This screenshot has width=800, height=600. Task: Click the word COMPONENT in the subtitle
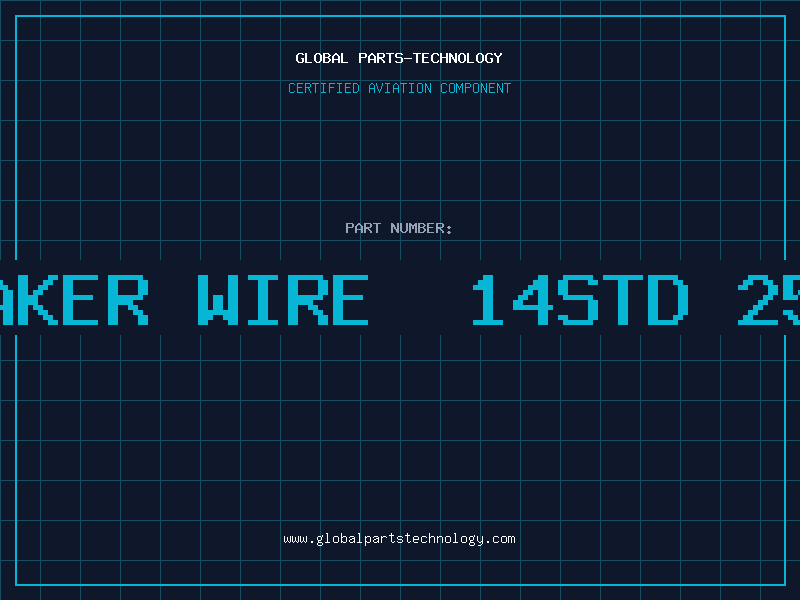[x=476, y=88]
